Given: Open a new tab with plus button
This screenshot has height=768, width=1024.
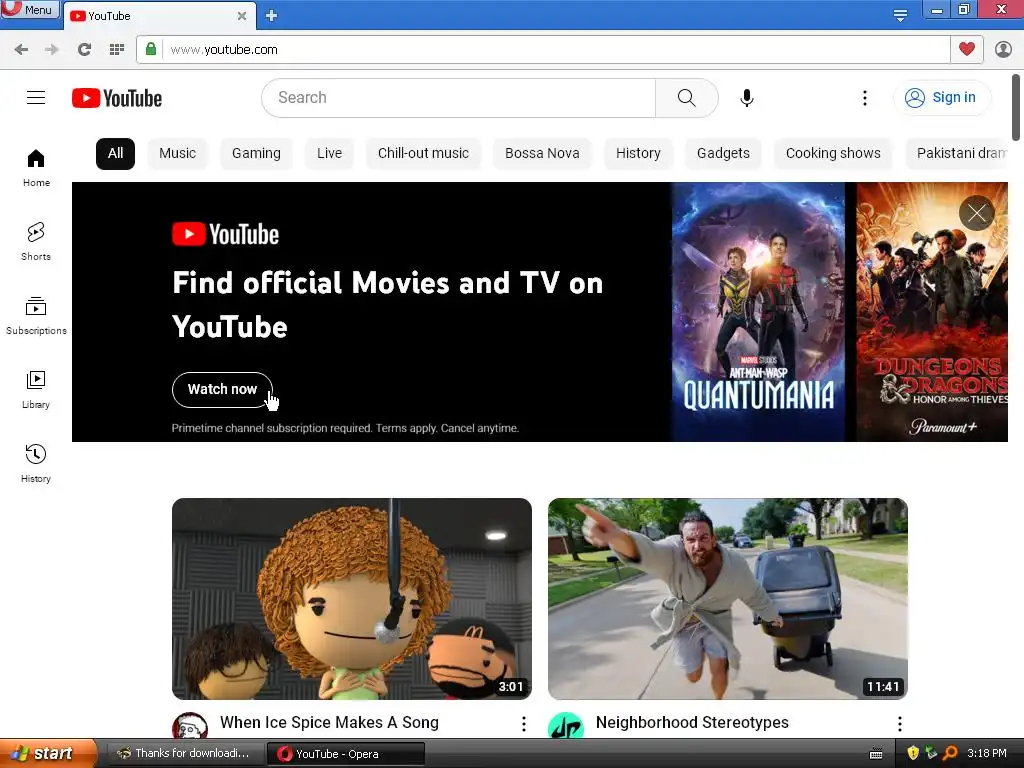Looking at the screenshot, I should click(x=272, y=16).
